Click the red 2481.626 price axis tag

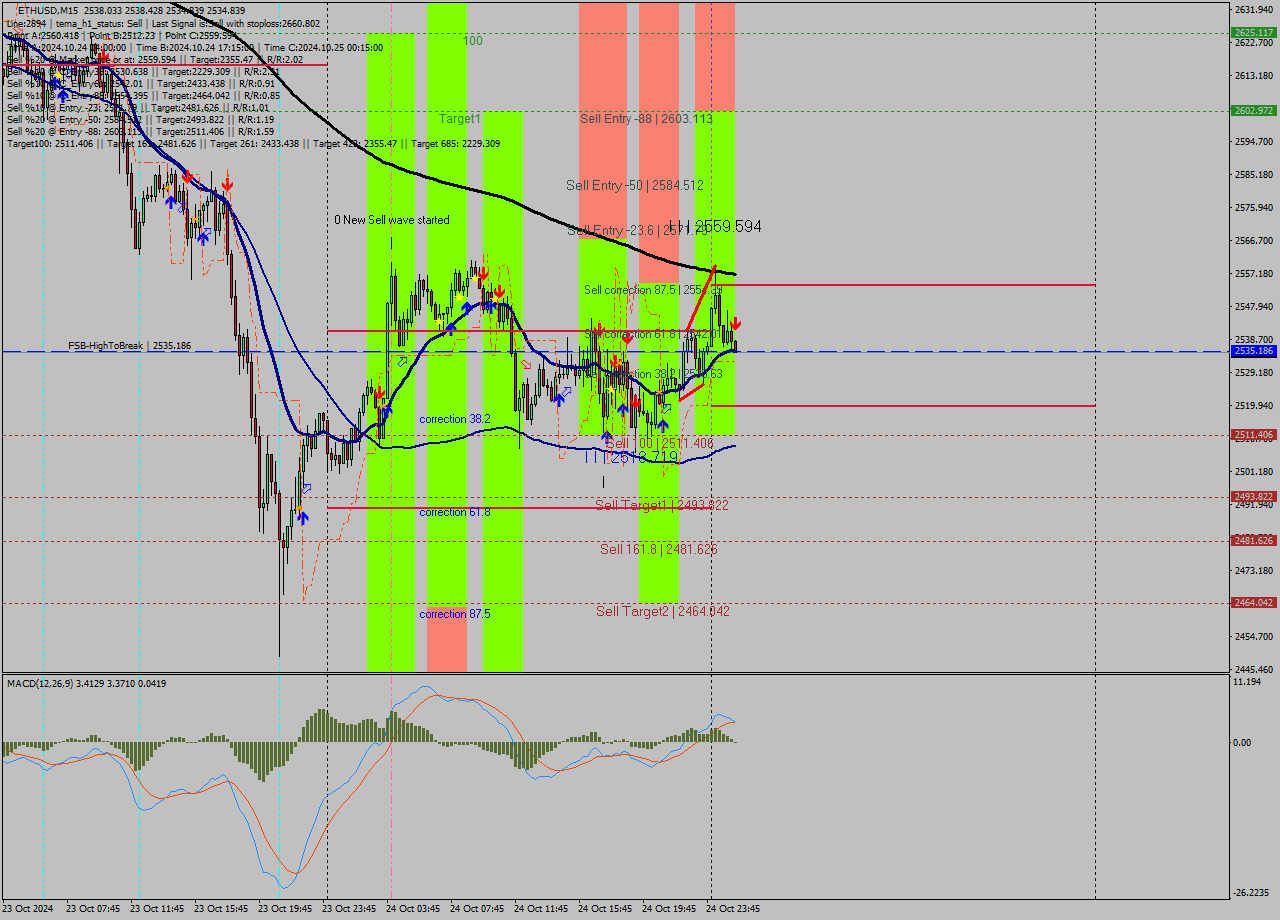(x=1252, y=541)
